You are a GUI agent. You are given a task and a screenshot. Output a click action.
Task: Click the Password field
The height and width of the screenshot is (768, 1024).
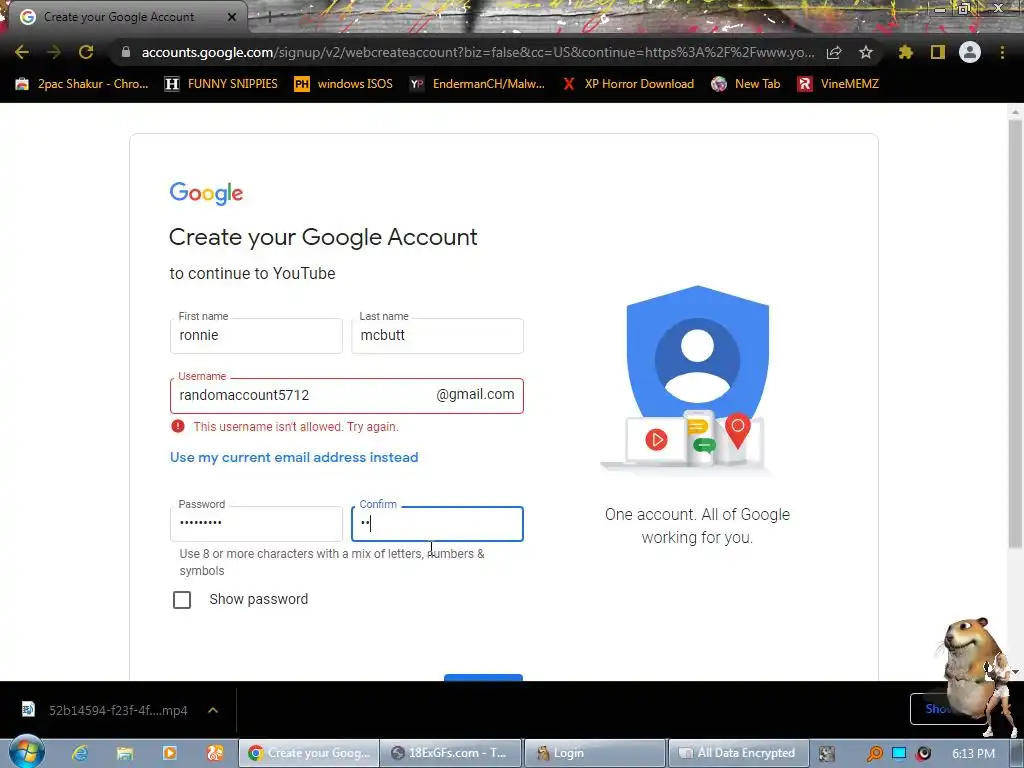(x=256, y=524)
